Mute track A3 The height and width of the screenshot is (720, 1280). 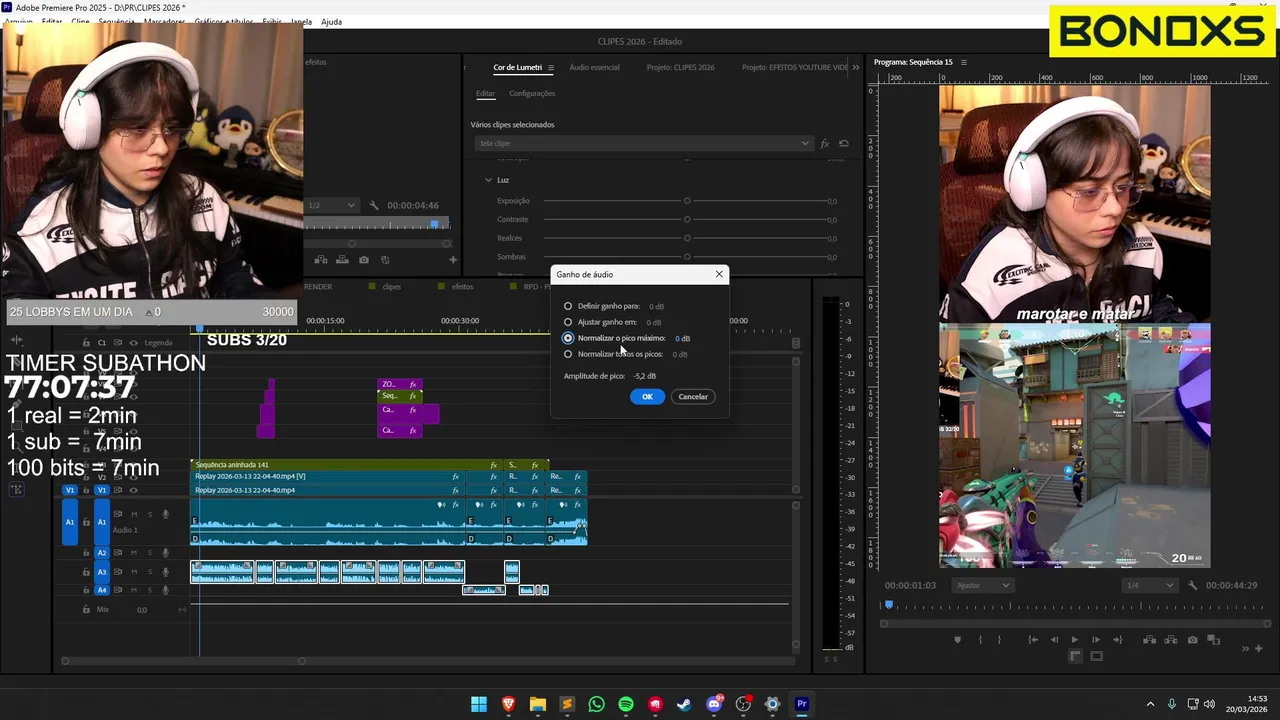[134, 572]
